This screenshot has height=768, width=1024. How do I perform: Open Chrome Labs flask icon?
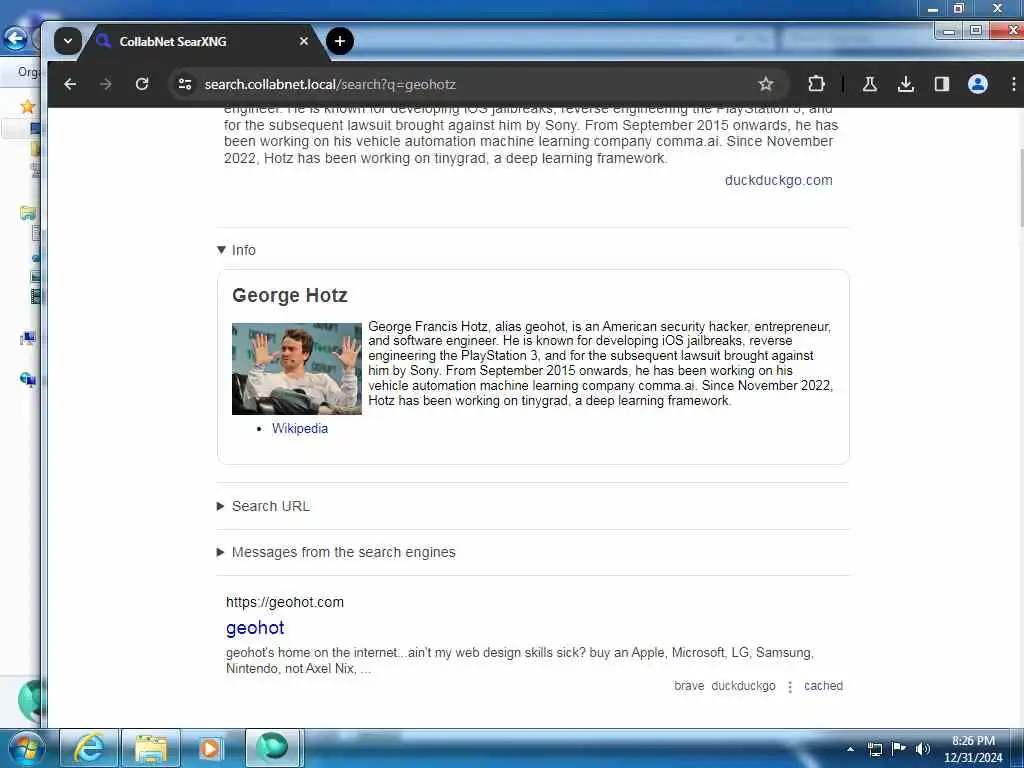(869, 84)
